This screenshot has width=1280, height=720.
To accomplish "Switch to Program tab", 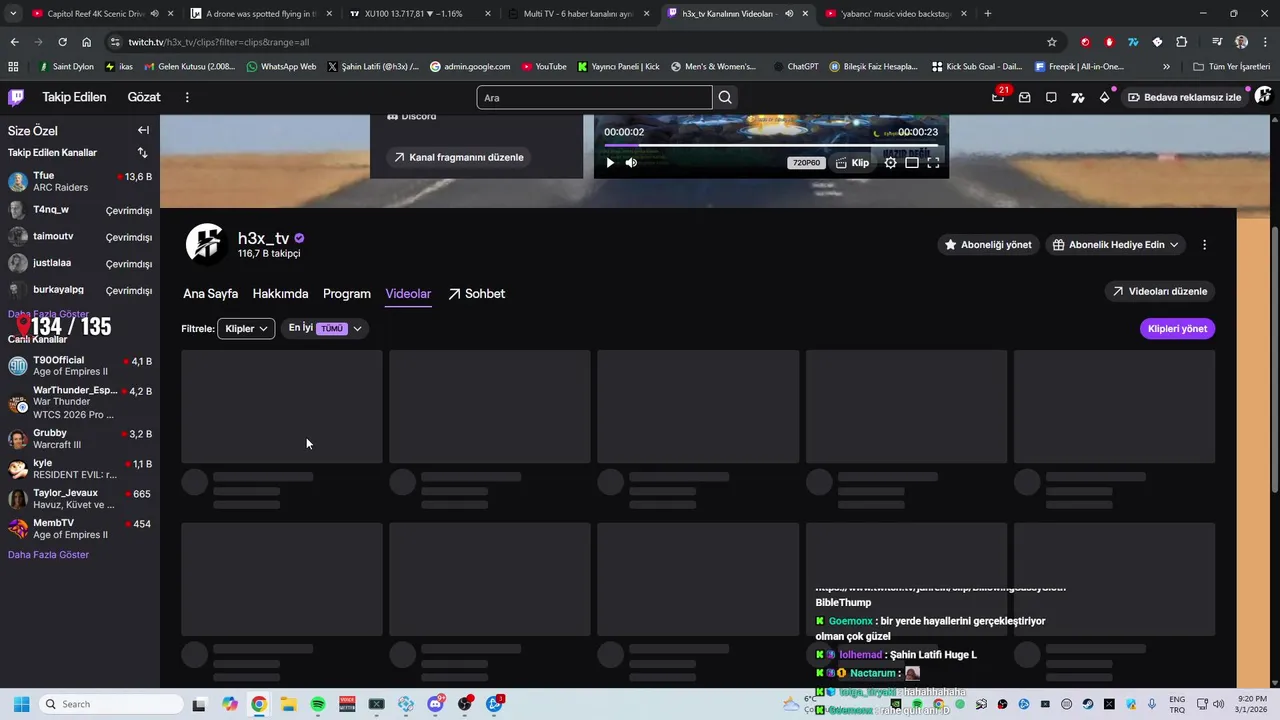I will [347, 294].
